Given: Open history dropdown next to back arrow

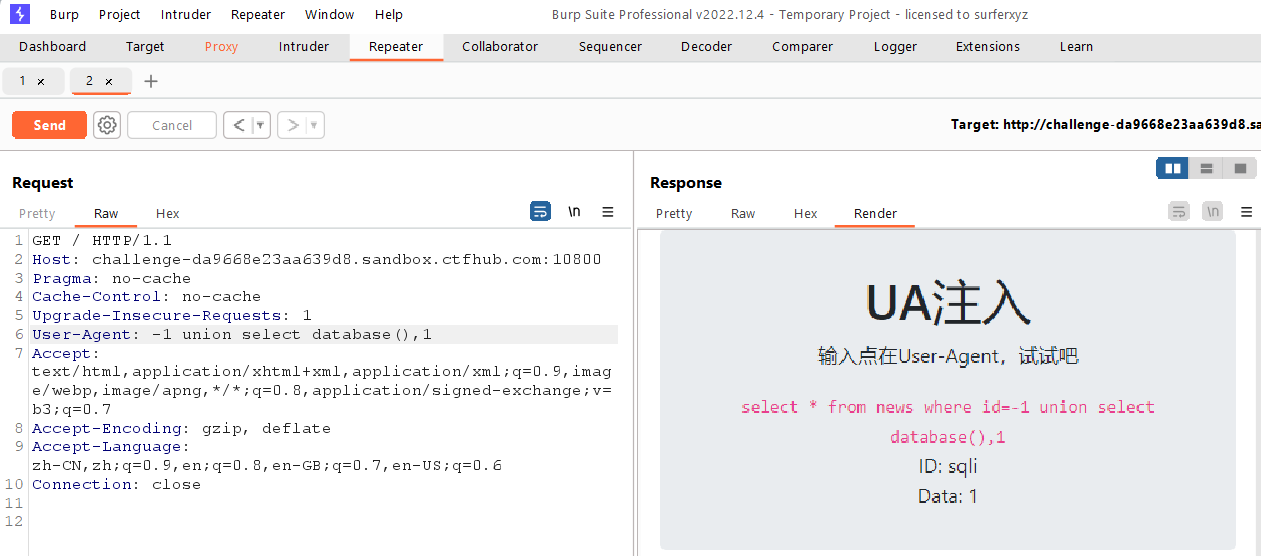Looking at the screenshot, I should coord(261,125).
